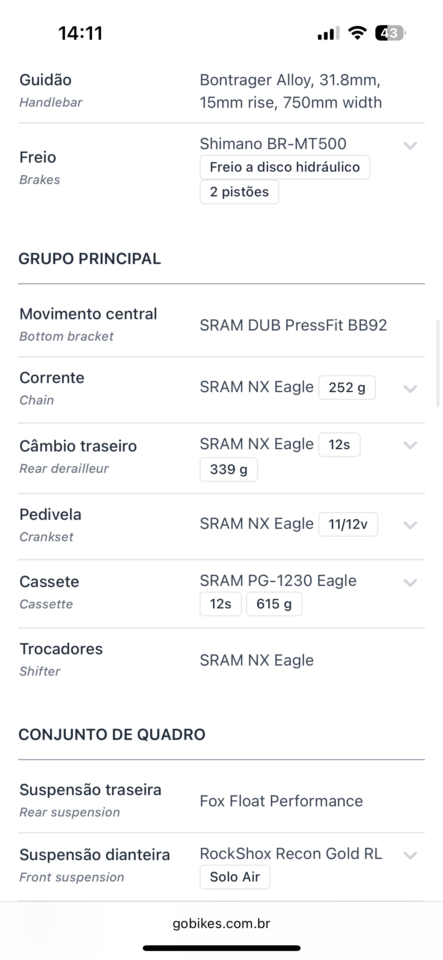Tap the cellular signal bars icon
443x960 pixels.
329,34
